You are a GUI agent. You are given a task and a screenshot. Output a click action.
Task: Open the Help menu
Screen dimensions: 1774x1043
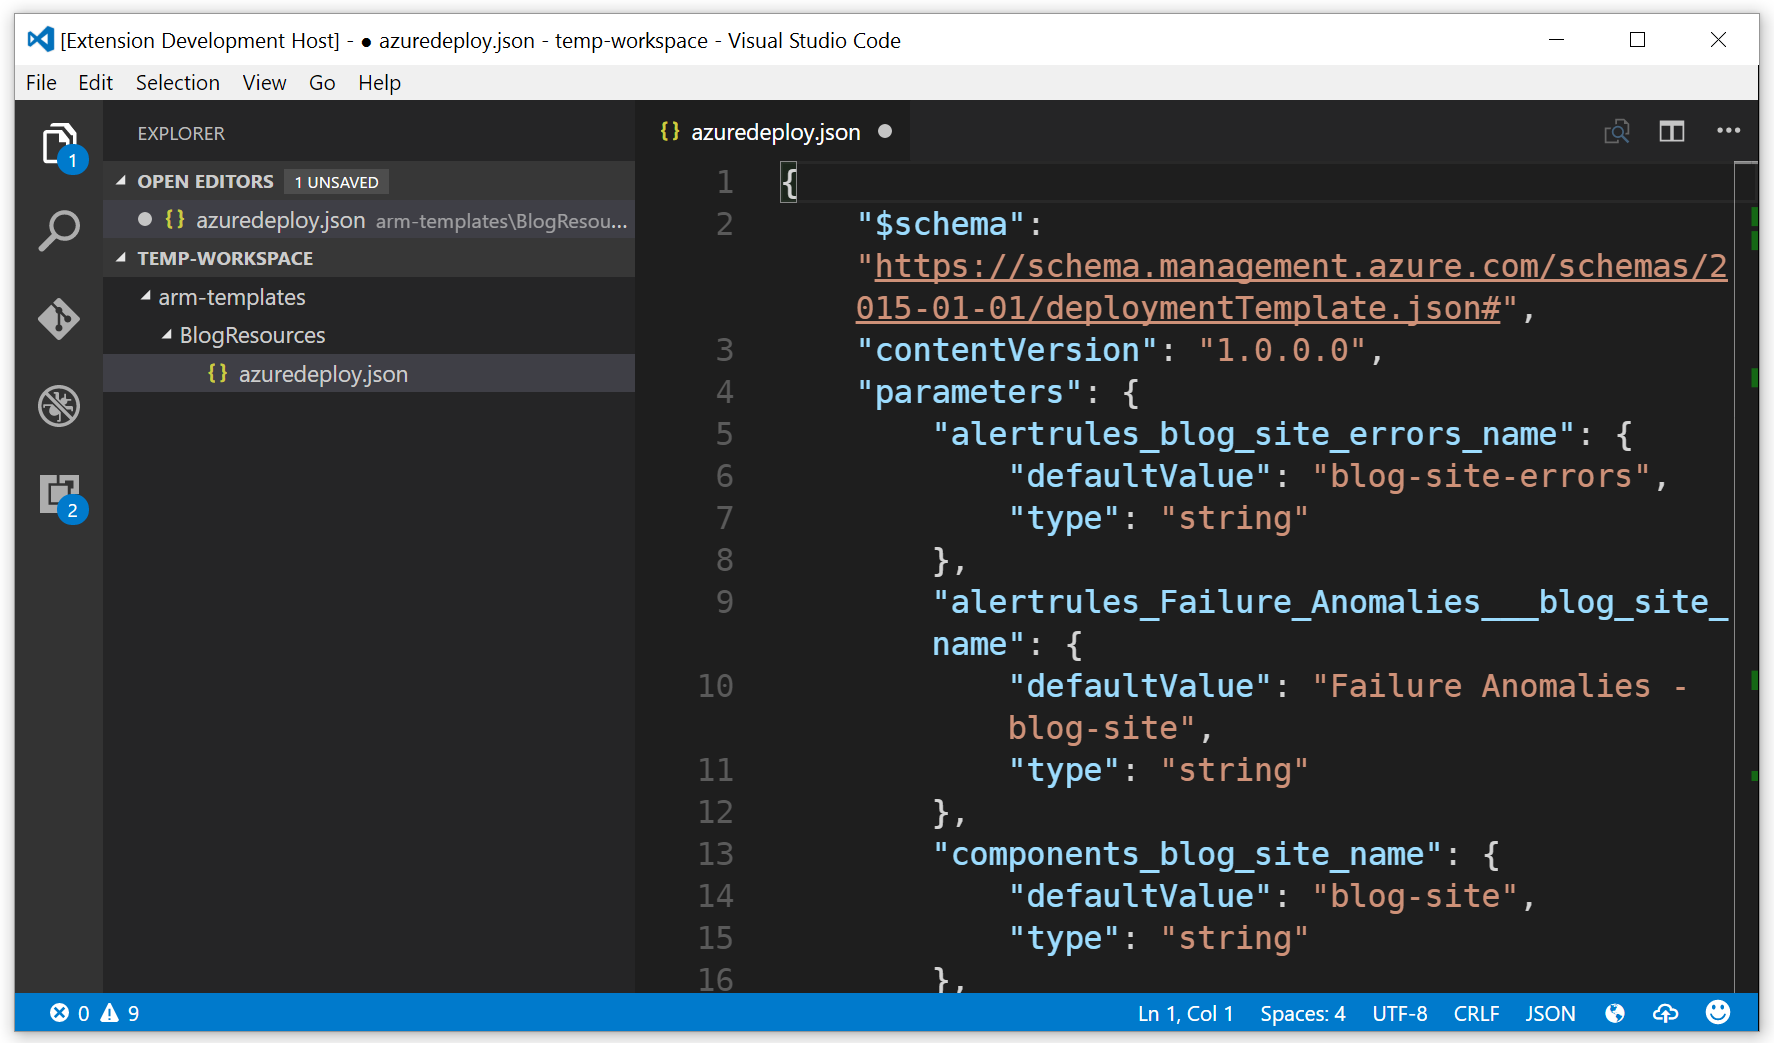(380, 83)
